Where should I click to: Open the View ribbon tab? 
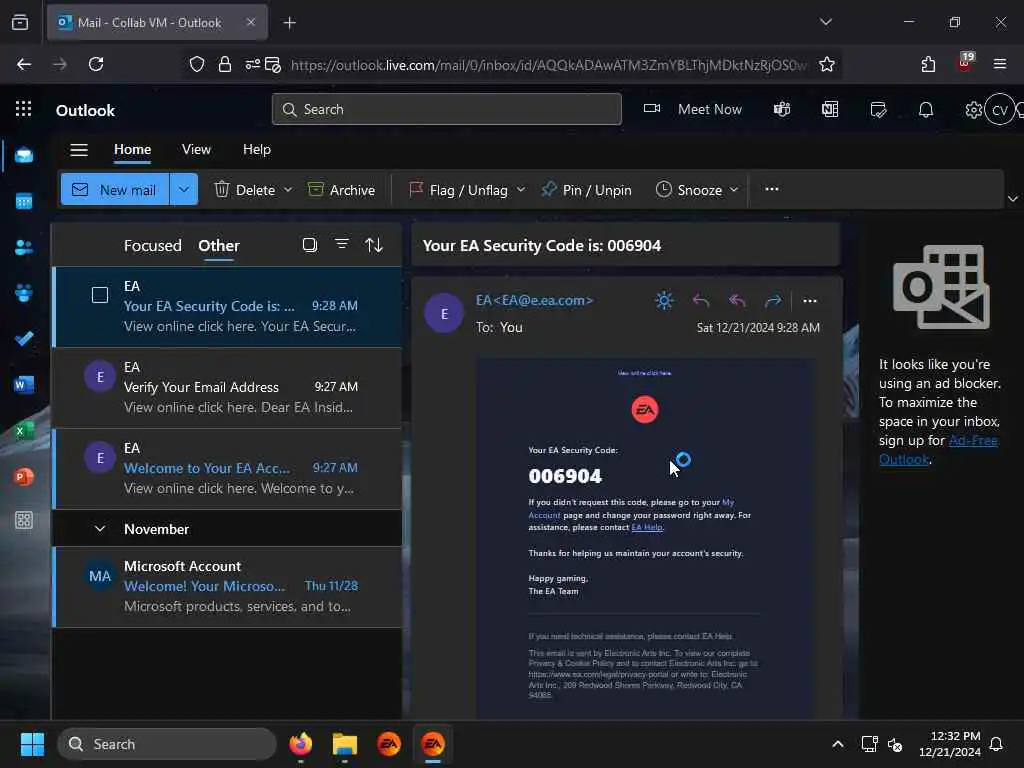click(x=197, y=150)
